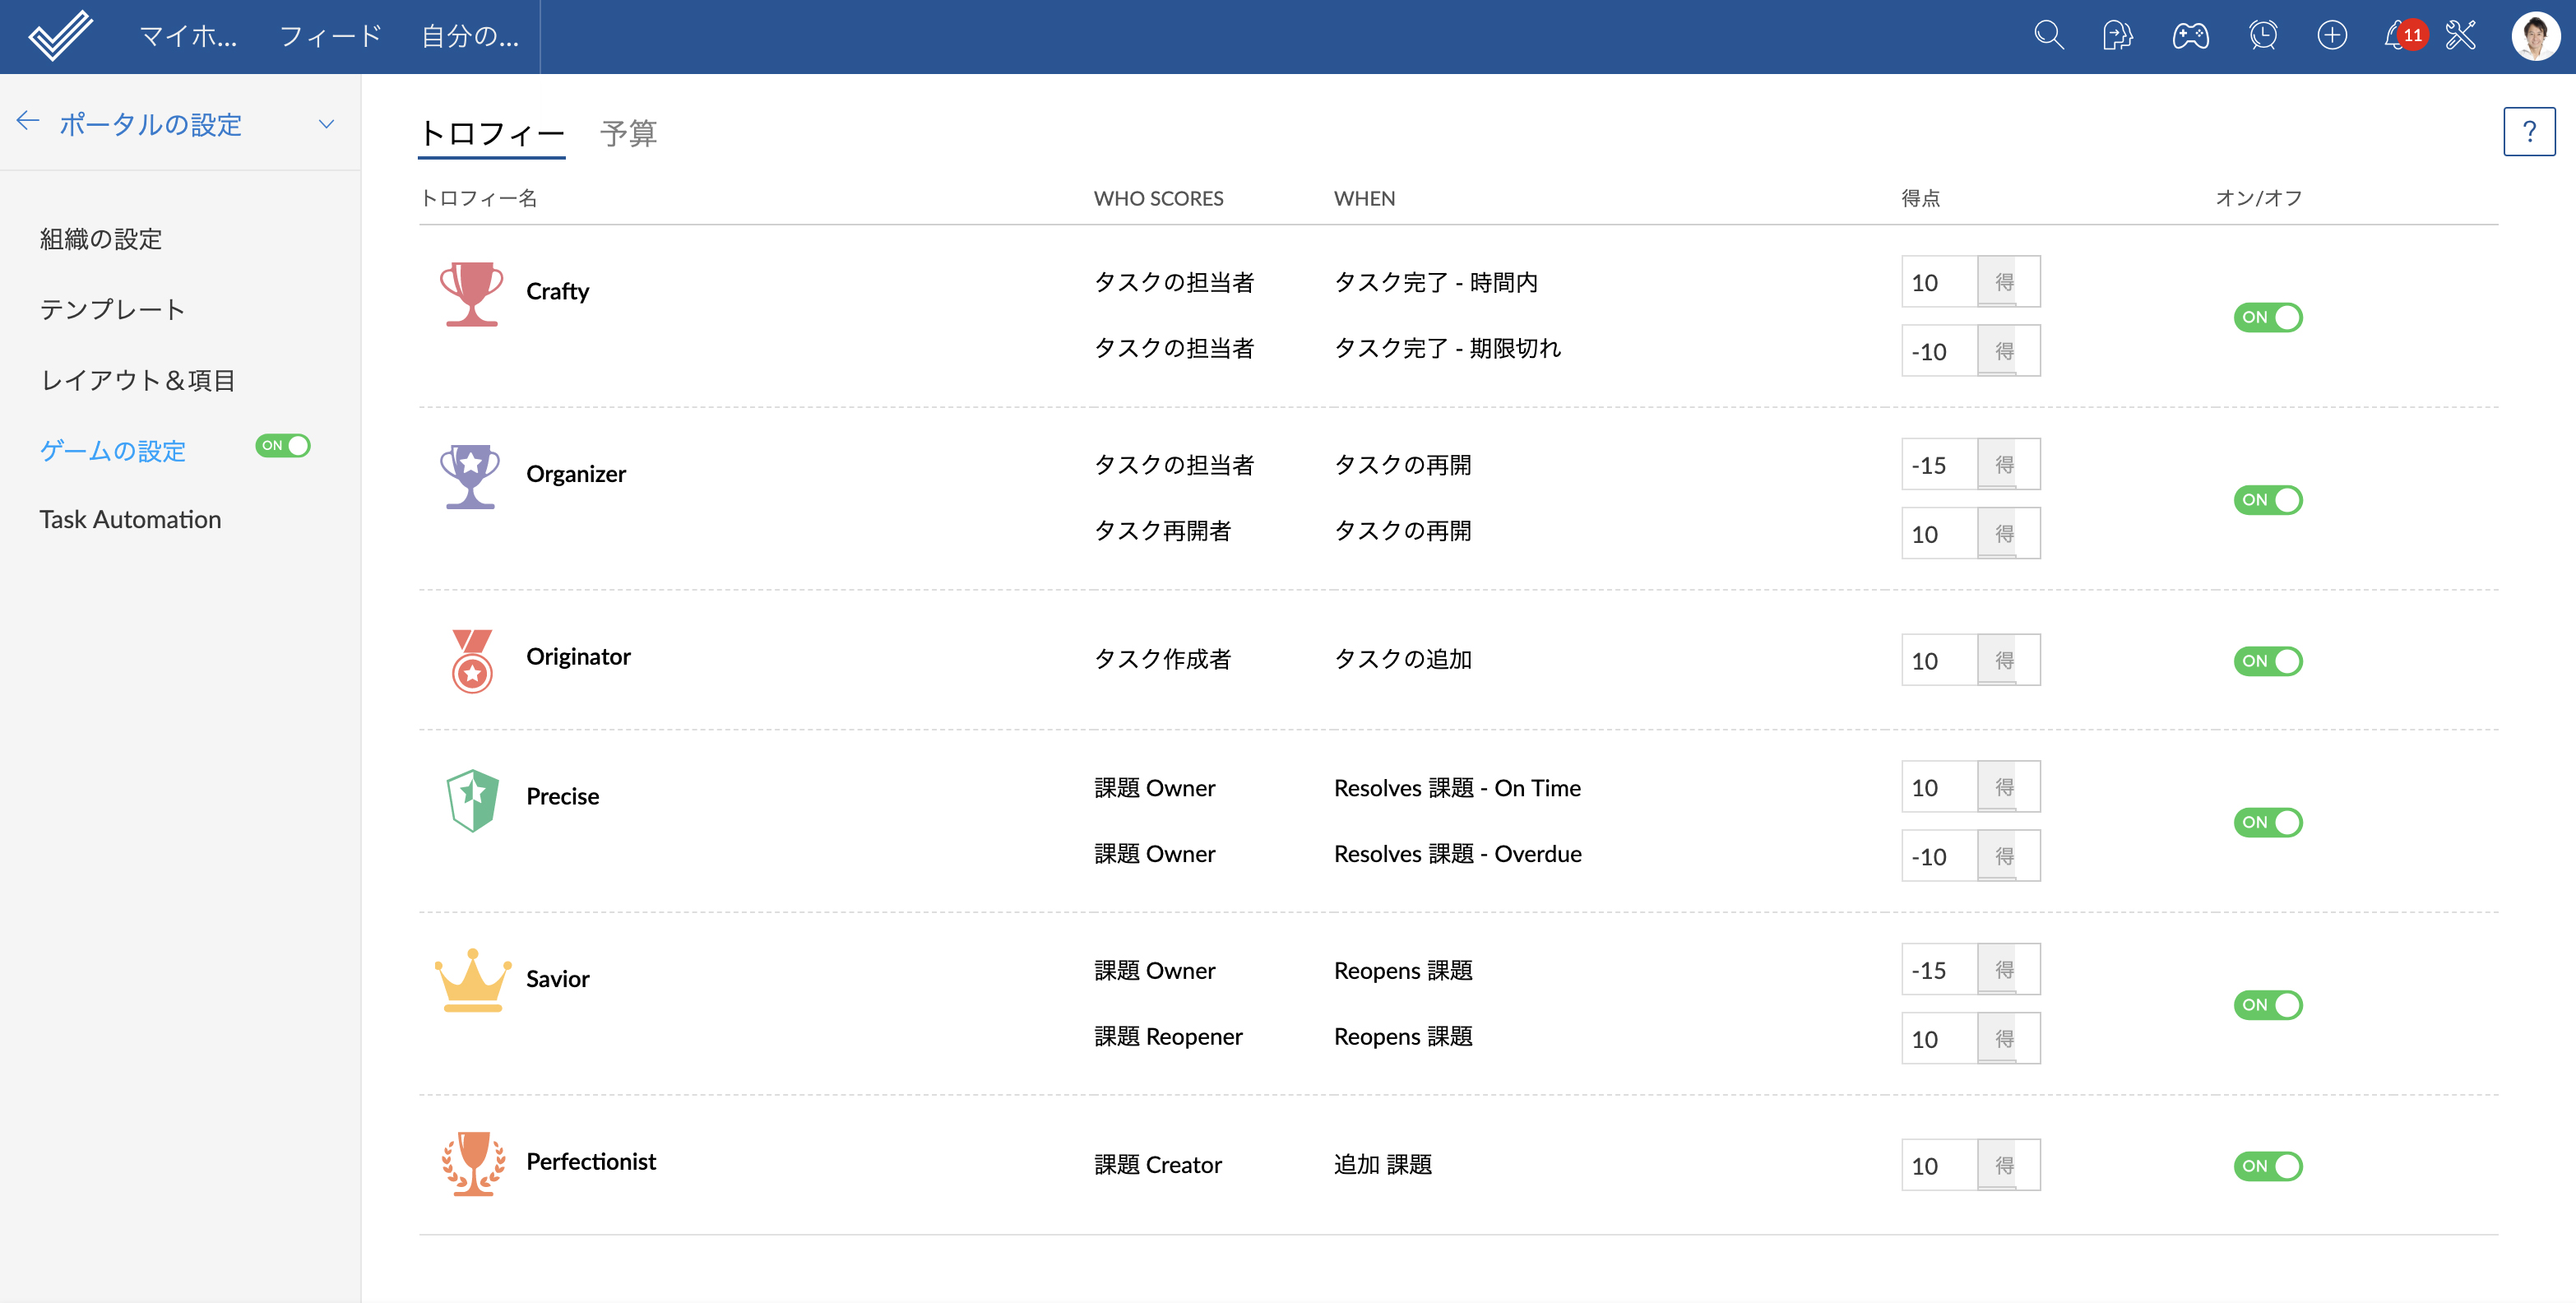Expand the ポータルの設定 dropdown chevron
Viewport: 2576px width, 1303px height.
[x=326, y=124]
